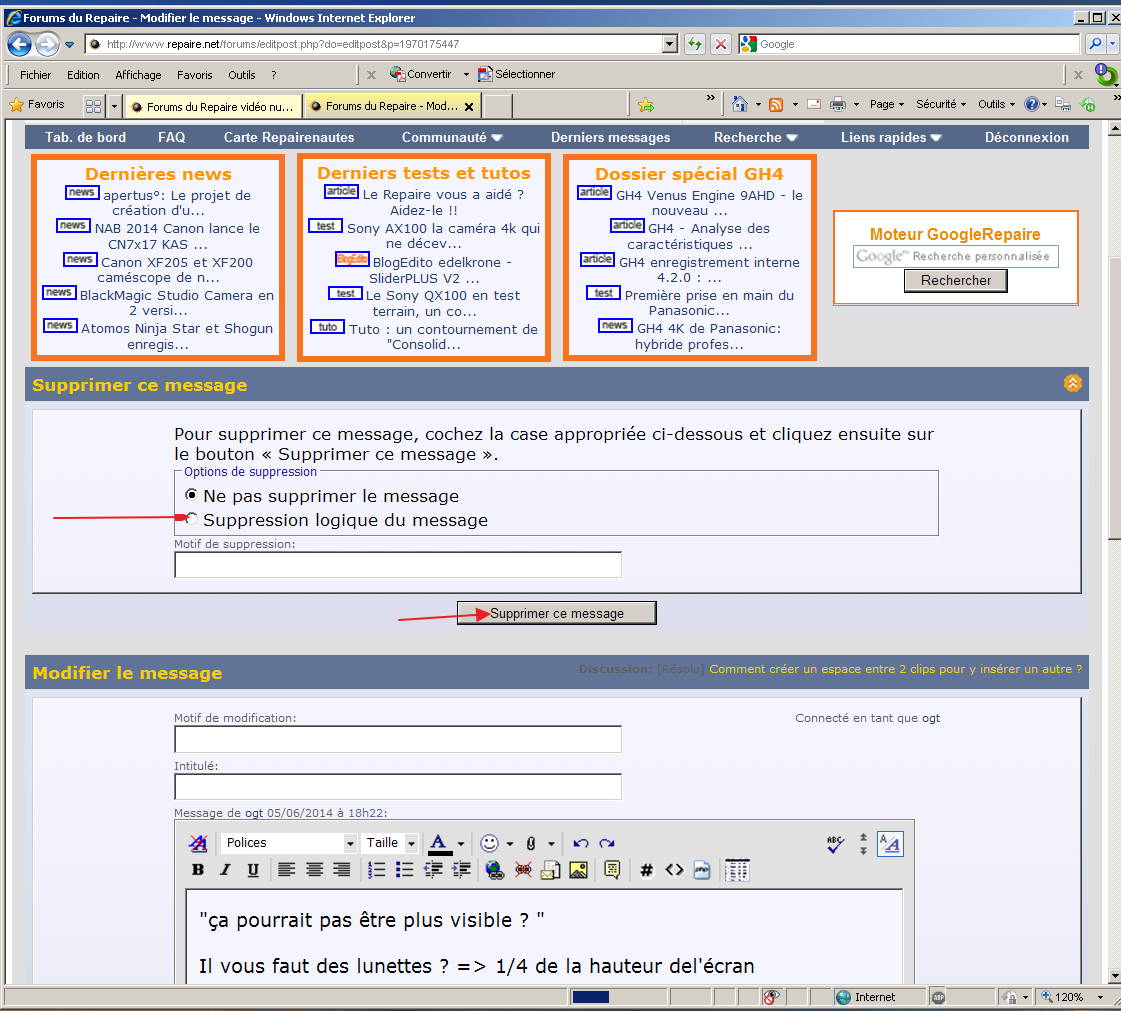This screenshot has width=1121, height=1011.
Task: Switch to 'Forums du Repaire vidéo nu...' tab
Action: 212,106
